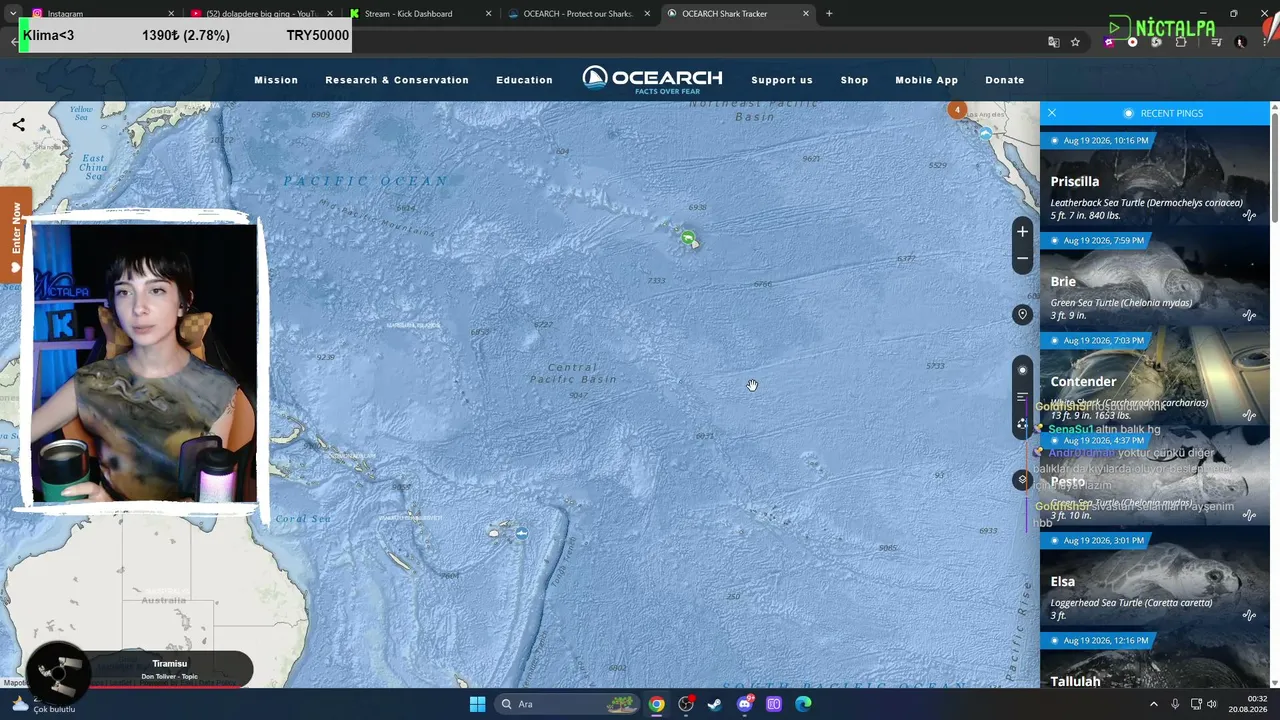Show hidden system tray icons

1154,704
